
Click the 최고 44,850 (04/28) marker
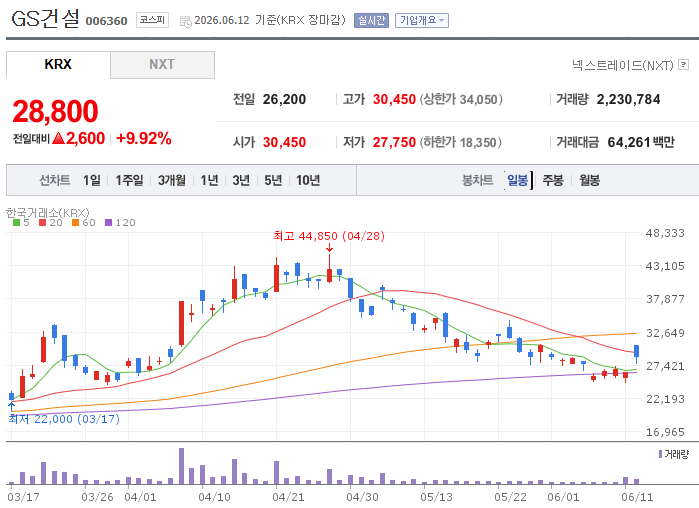click(x=329, y=236)
